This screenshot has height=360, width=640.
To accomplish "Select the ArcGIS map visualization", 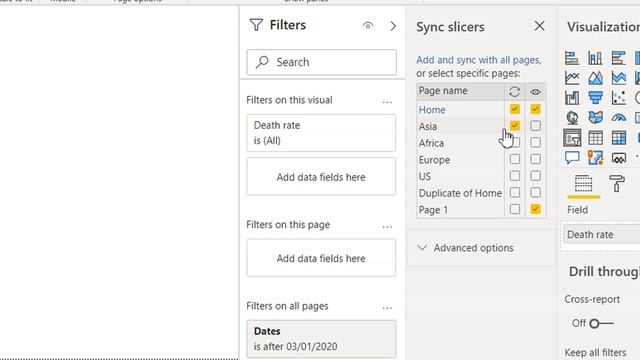I will 595,158.
